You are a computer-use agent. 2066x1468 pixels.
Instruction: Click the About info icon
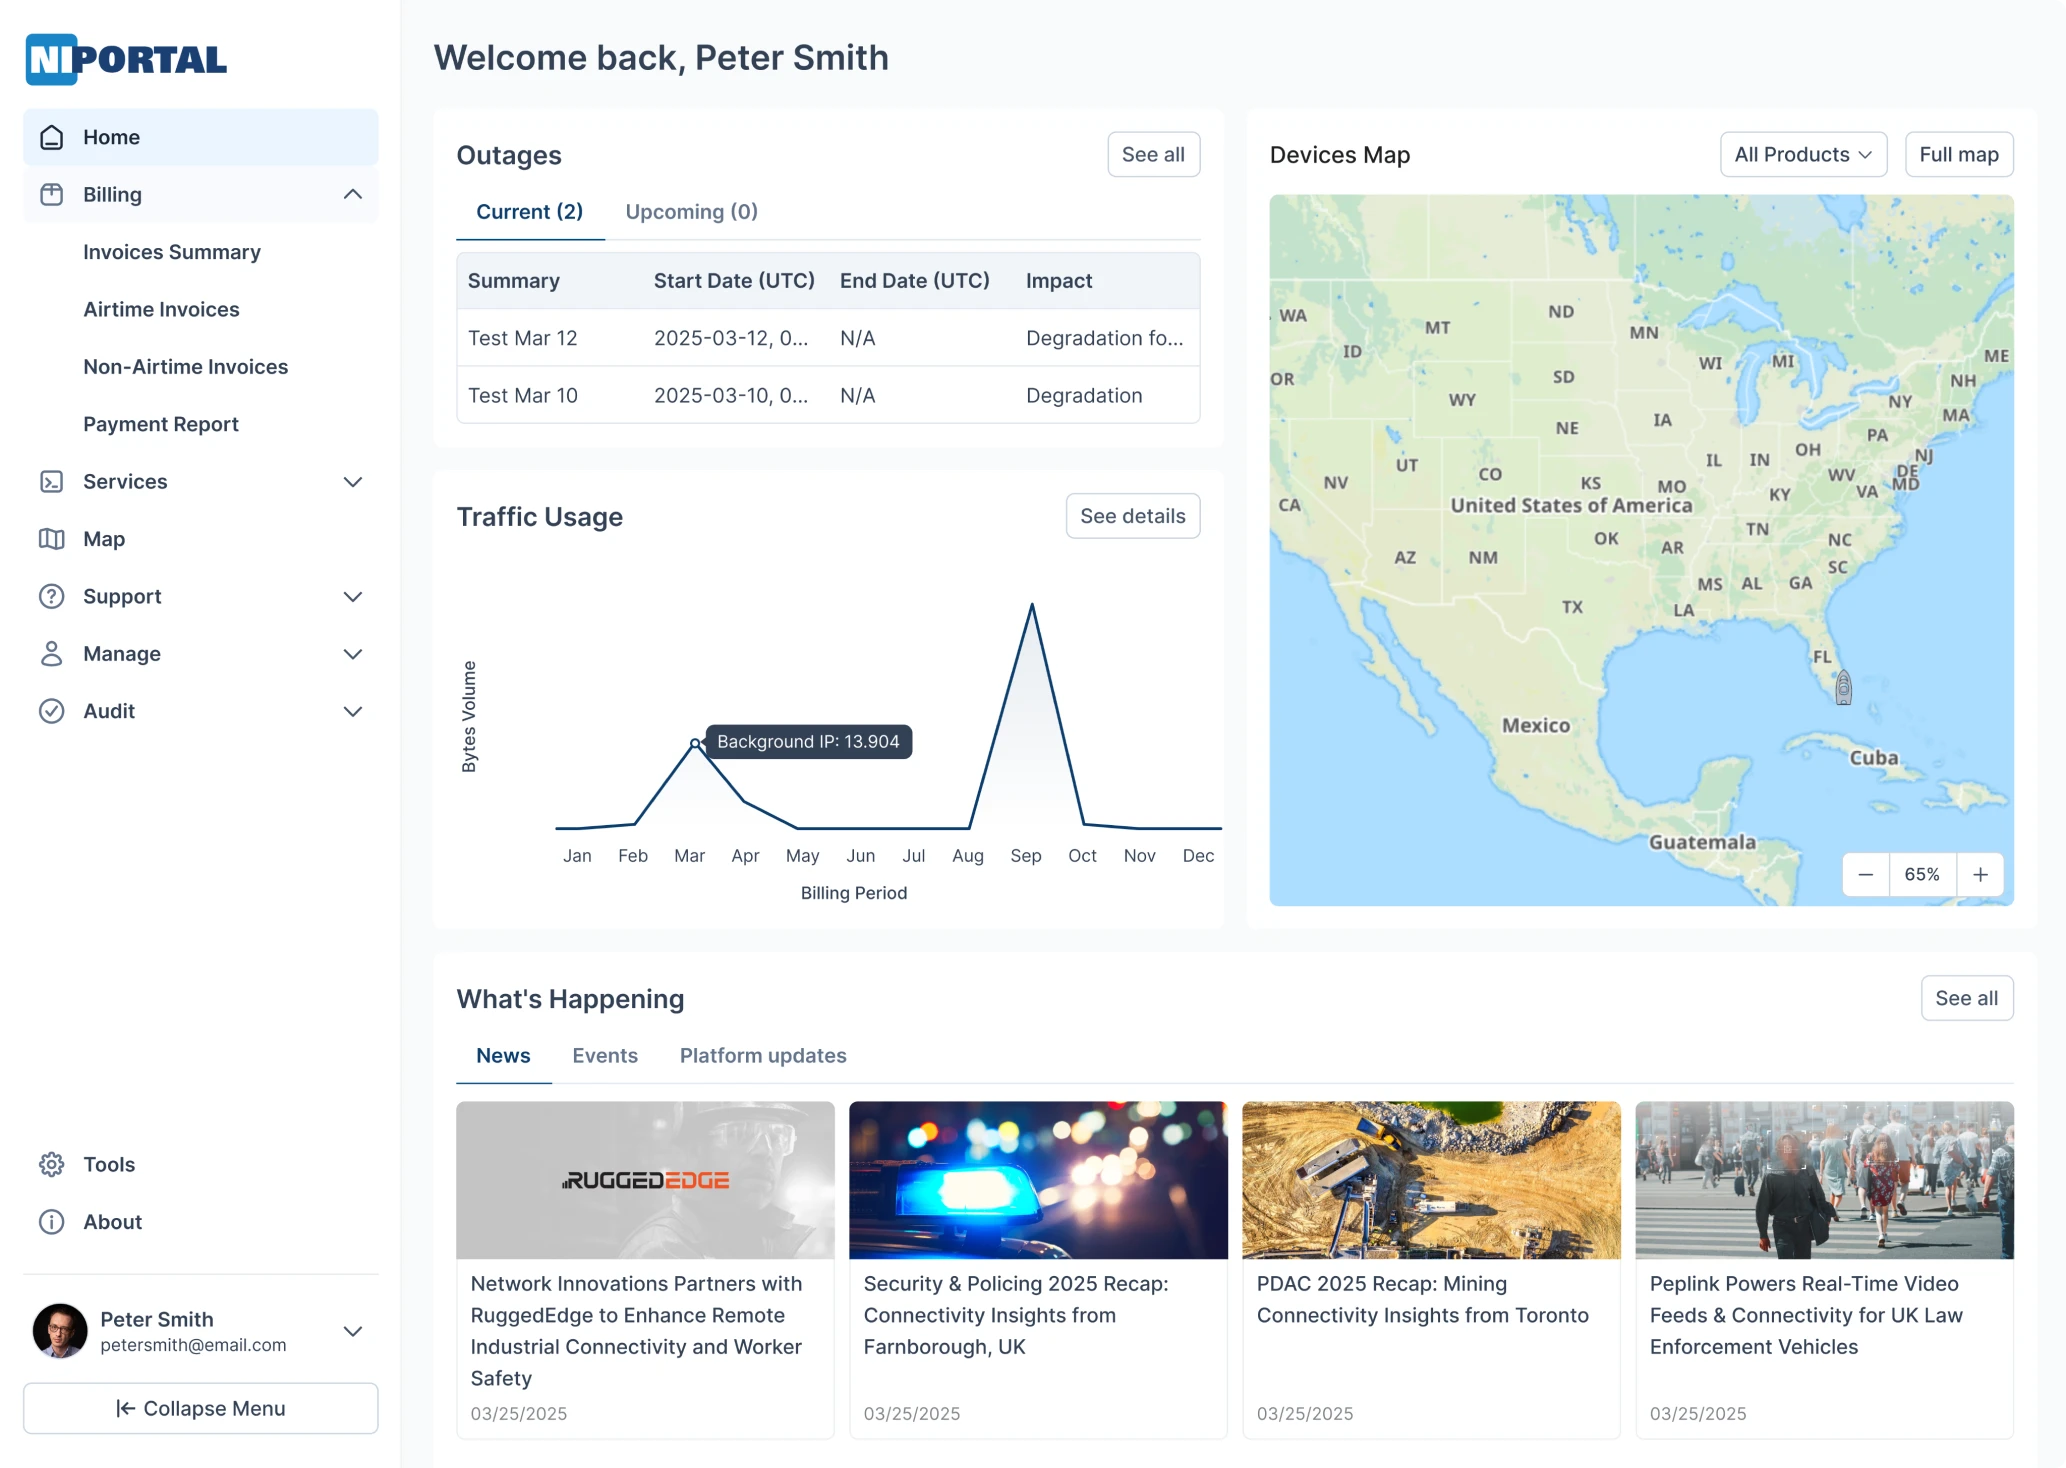[51, 1221]
